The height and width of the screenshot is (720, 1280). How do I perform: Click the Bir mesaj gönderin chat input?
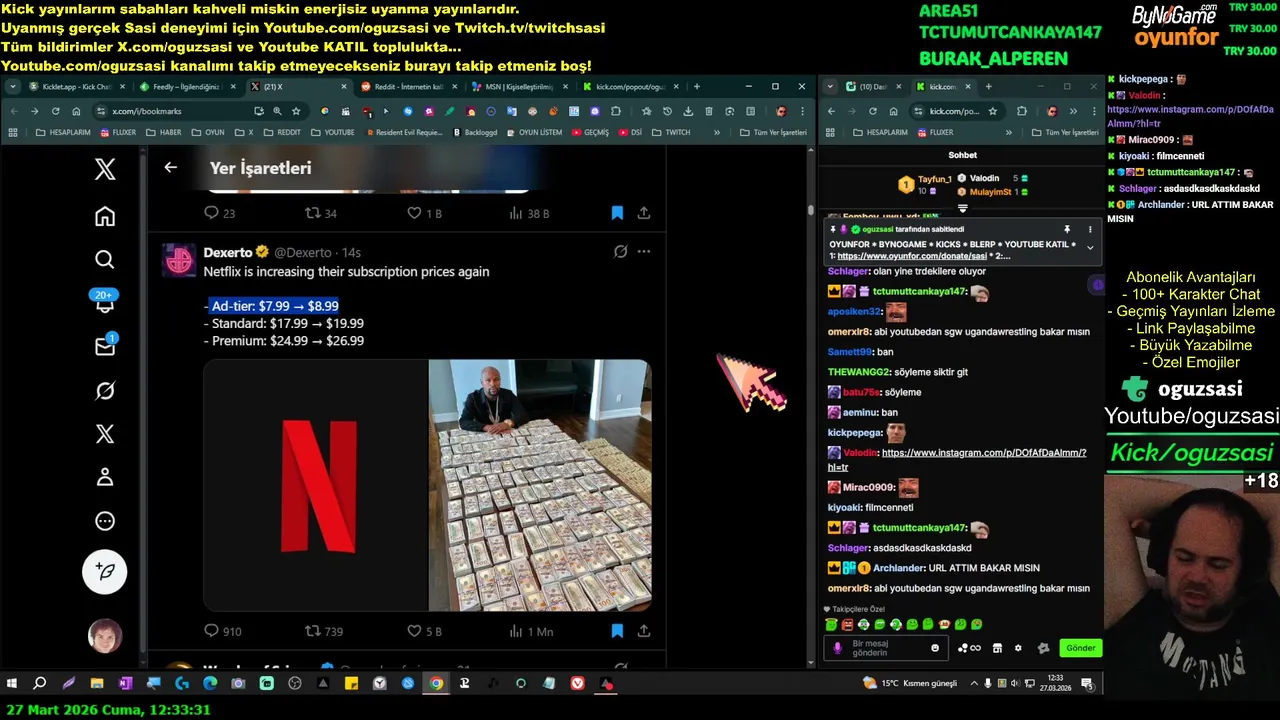click(x=888, y=648)
